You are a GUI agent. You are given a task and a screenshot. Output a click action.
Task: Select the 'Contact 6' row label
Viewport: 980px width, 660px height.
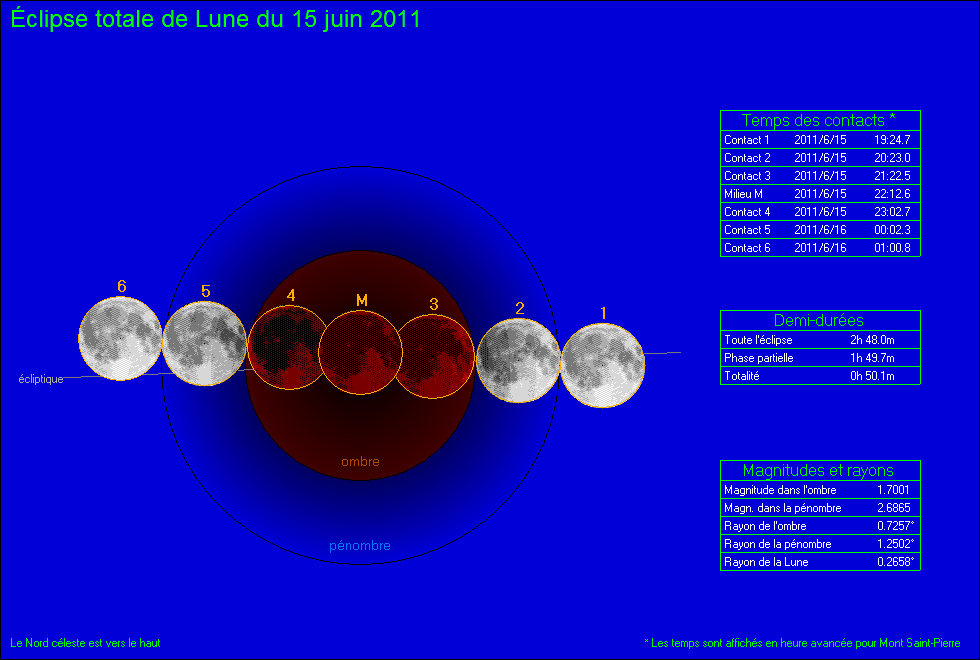point(747,248)
